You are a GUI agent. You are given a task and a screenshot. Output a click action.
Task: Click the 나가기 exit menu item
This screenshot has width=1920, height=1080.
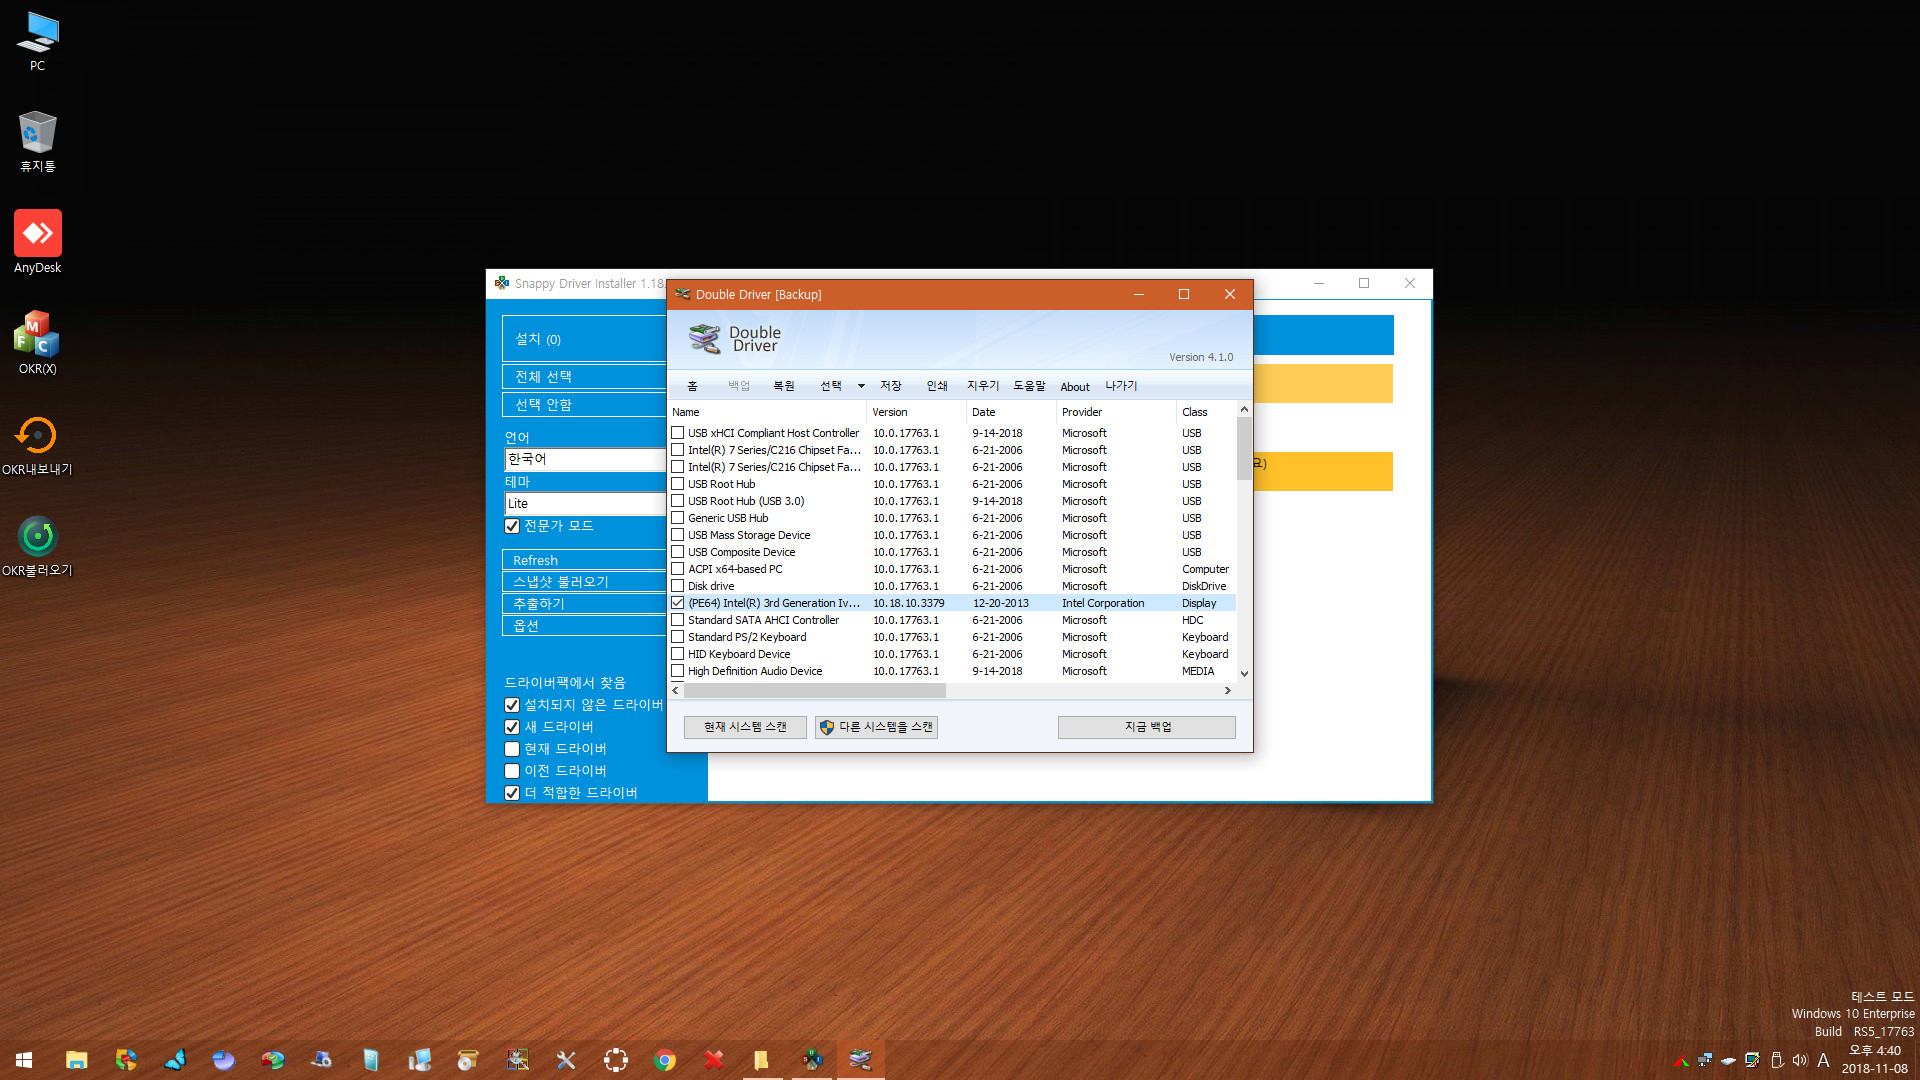1121,386
